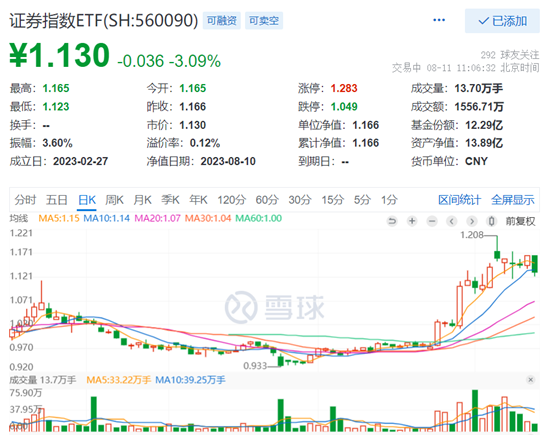Select the 周K chart tab
The image size is (554, 435).
pyautogui.click(x=114, y=200)
